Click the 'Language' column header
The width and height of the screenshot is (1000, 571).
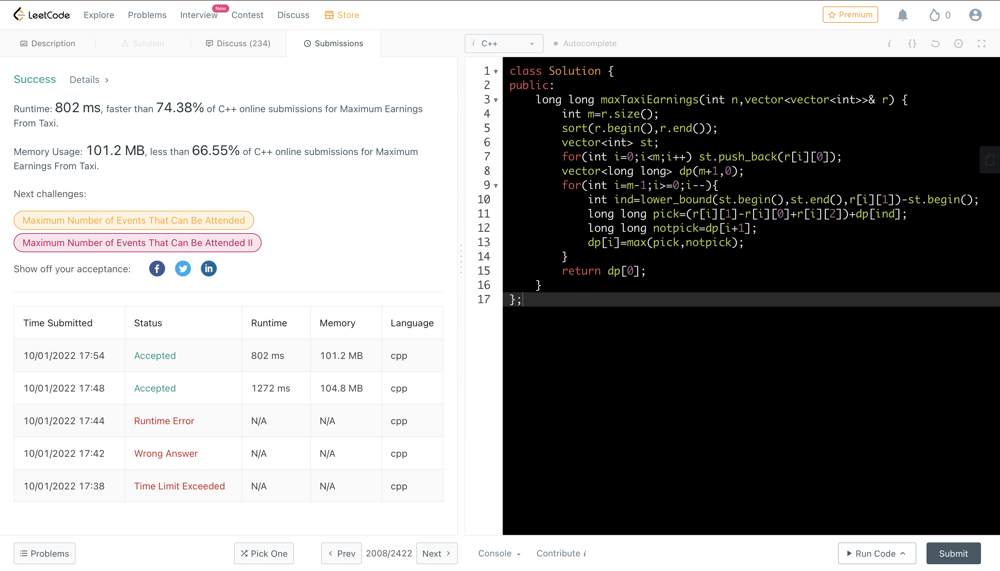pyautogui.click(x=412, y=323)
